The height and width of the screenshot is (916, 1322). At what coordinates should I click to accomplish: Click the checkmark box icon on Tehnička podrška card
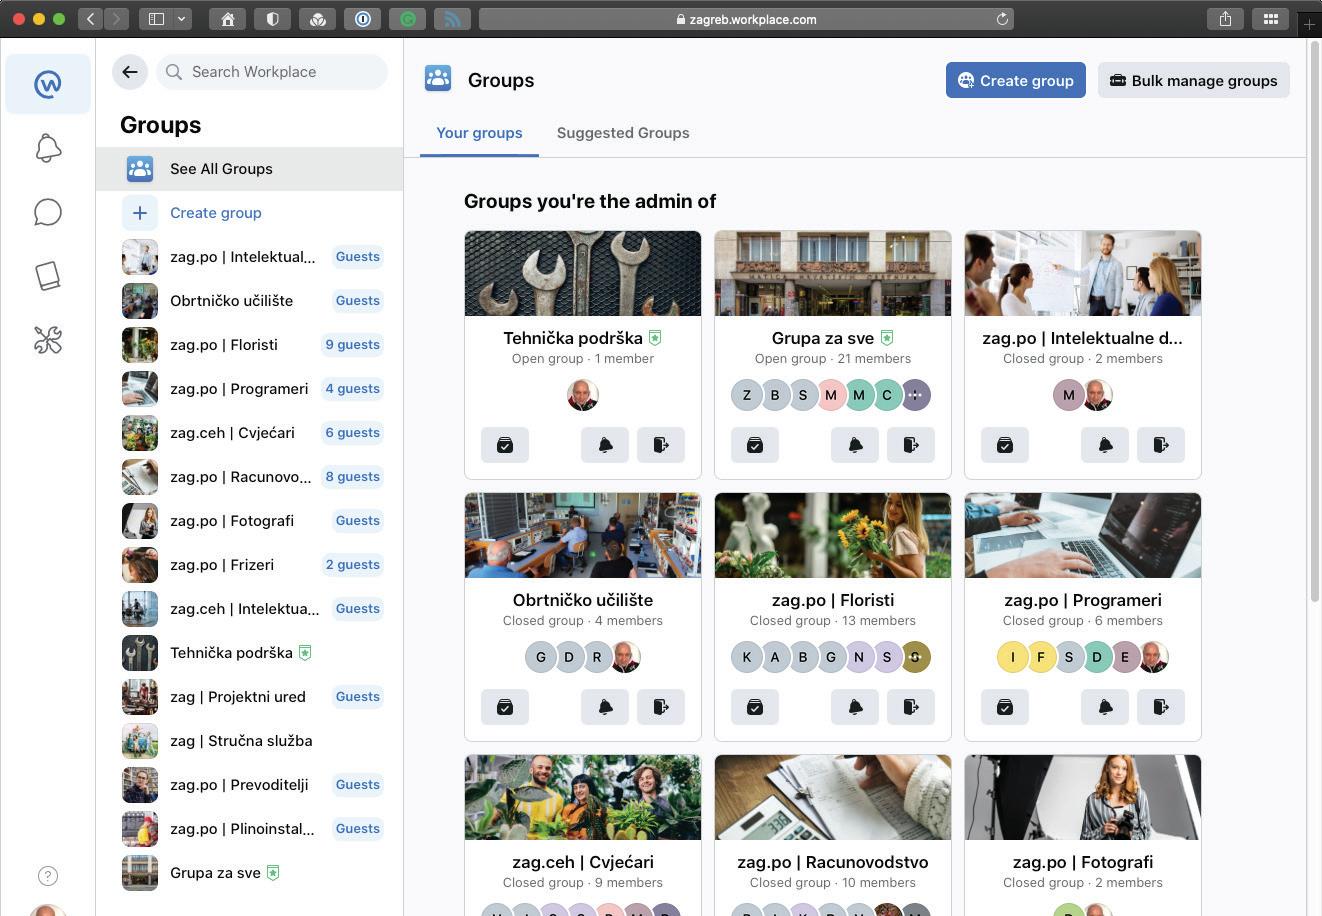click(505, 445)
